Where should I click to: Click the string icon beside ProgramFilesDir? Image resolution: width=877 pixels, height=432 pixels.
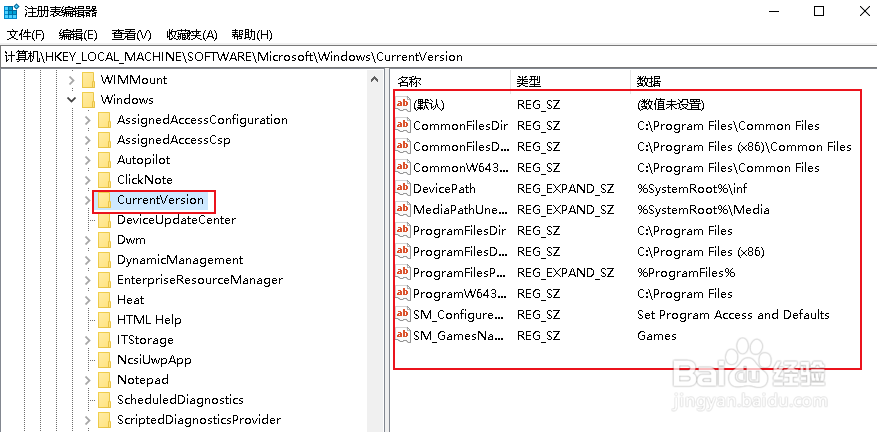pyautogui.click(x=403, y=230)
